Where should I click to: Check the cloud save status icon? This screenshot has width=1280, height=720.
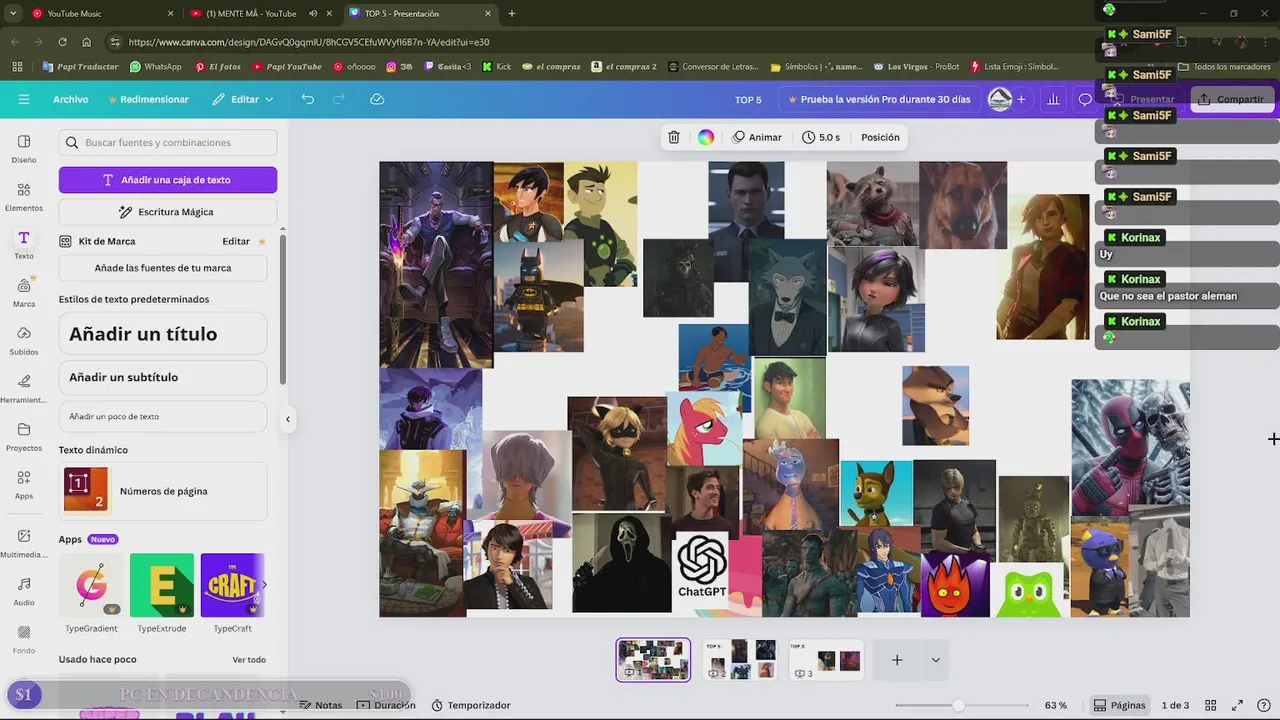click(x=377, y=99)
